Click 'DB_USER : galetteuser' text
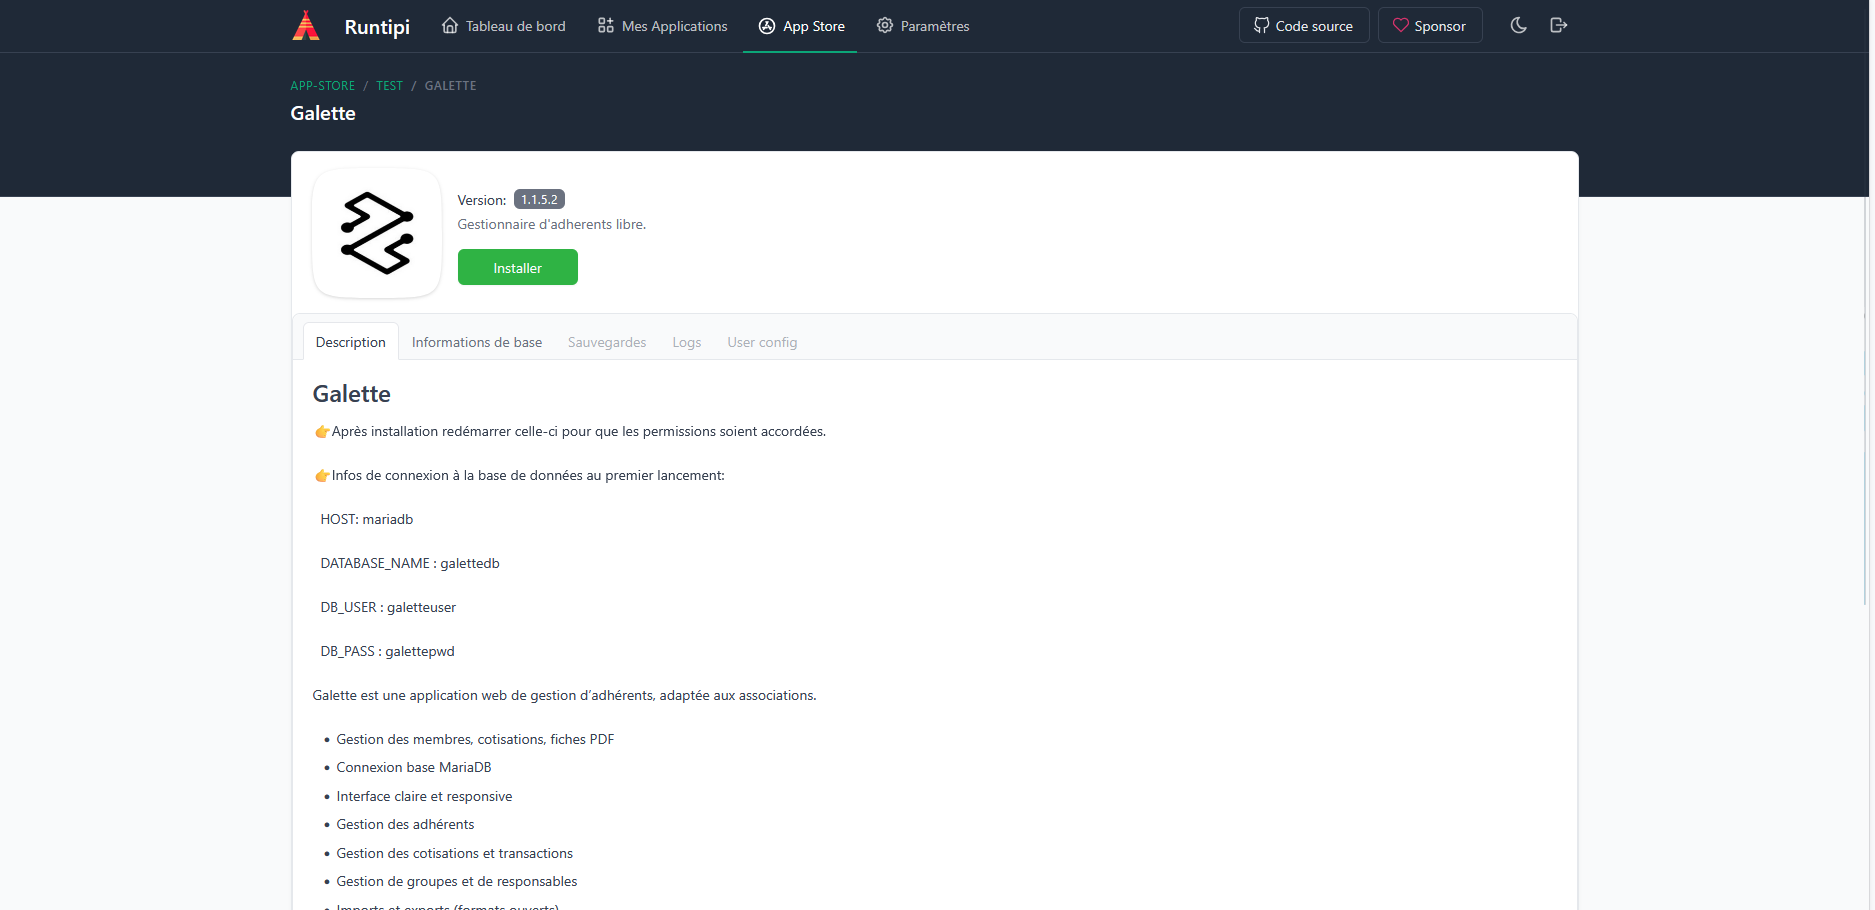 (x=388, y=607)
